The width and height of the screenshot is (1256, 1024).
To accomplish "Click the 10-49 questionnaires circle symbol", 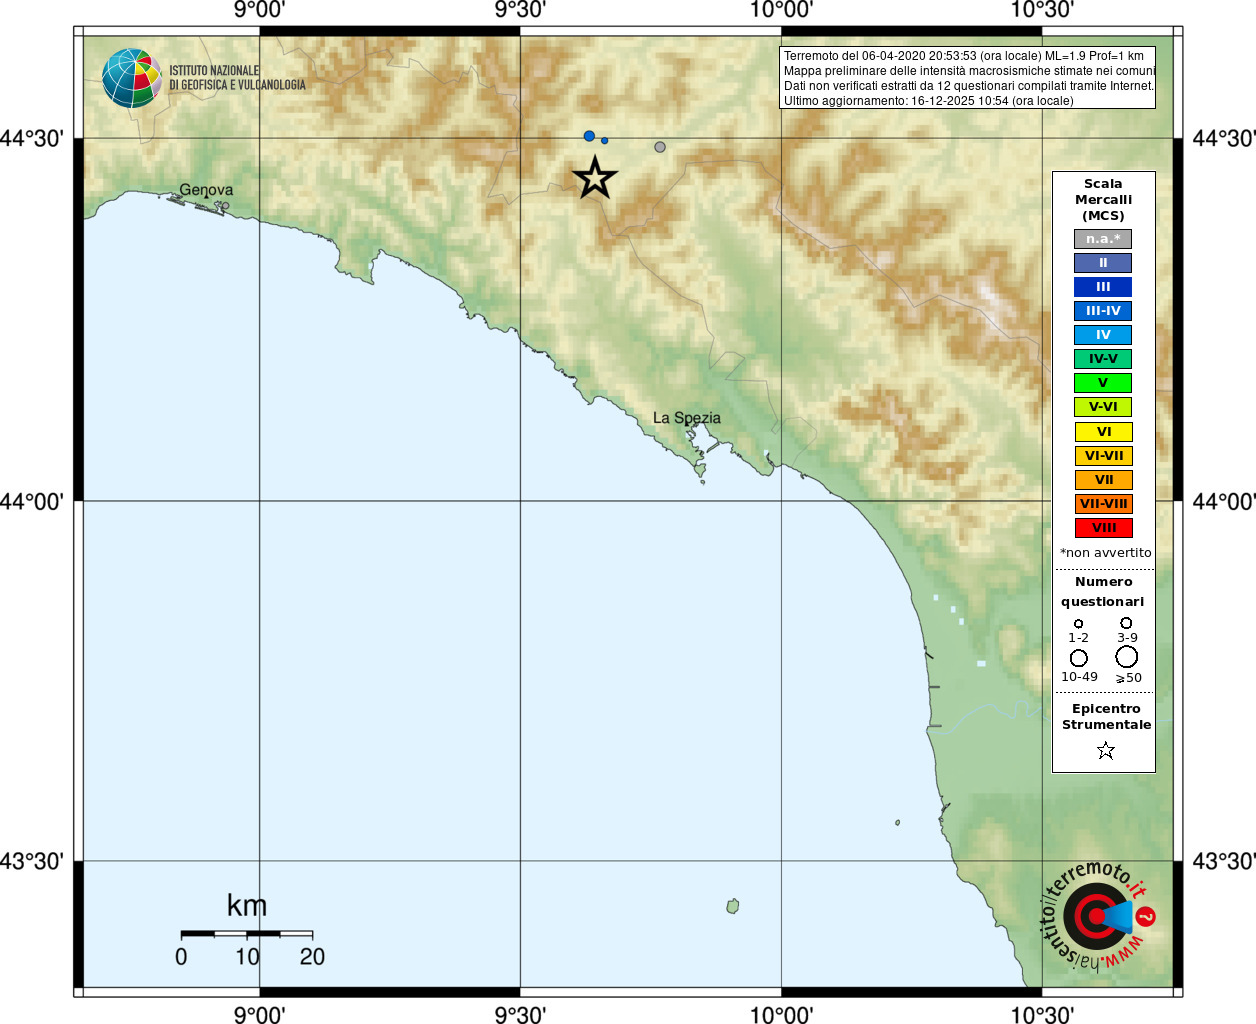I will click(1079, 658).
